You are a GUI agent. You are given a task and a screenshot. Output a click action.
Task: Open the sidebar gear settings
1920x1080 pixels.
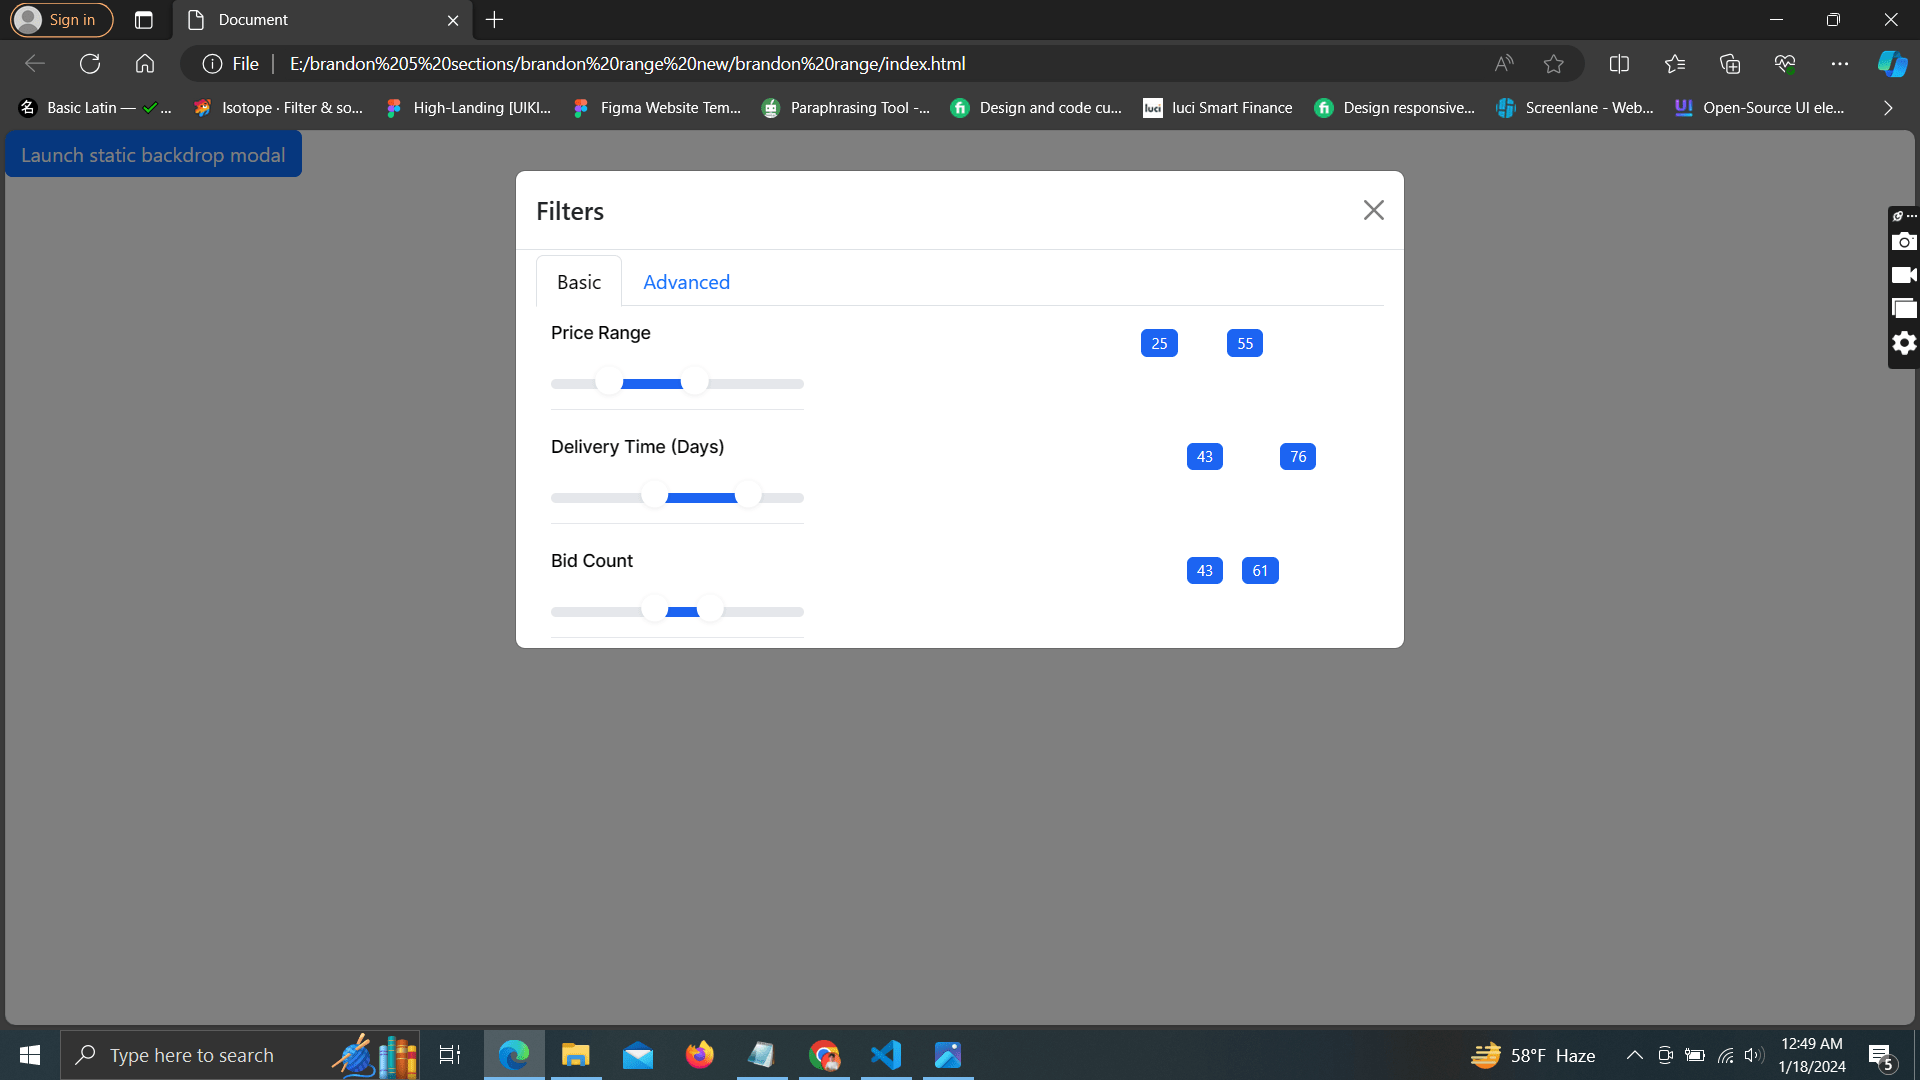pos(1903,343)
